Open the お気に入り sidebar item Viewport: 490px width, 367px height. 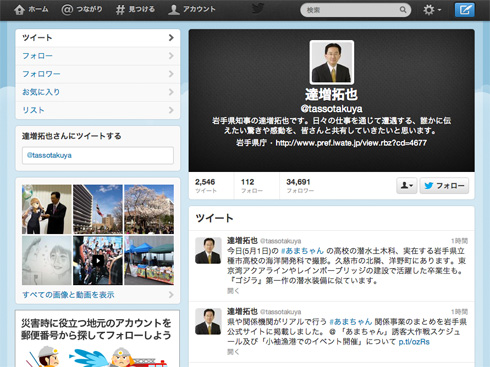point(98,92)
